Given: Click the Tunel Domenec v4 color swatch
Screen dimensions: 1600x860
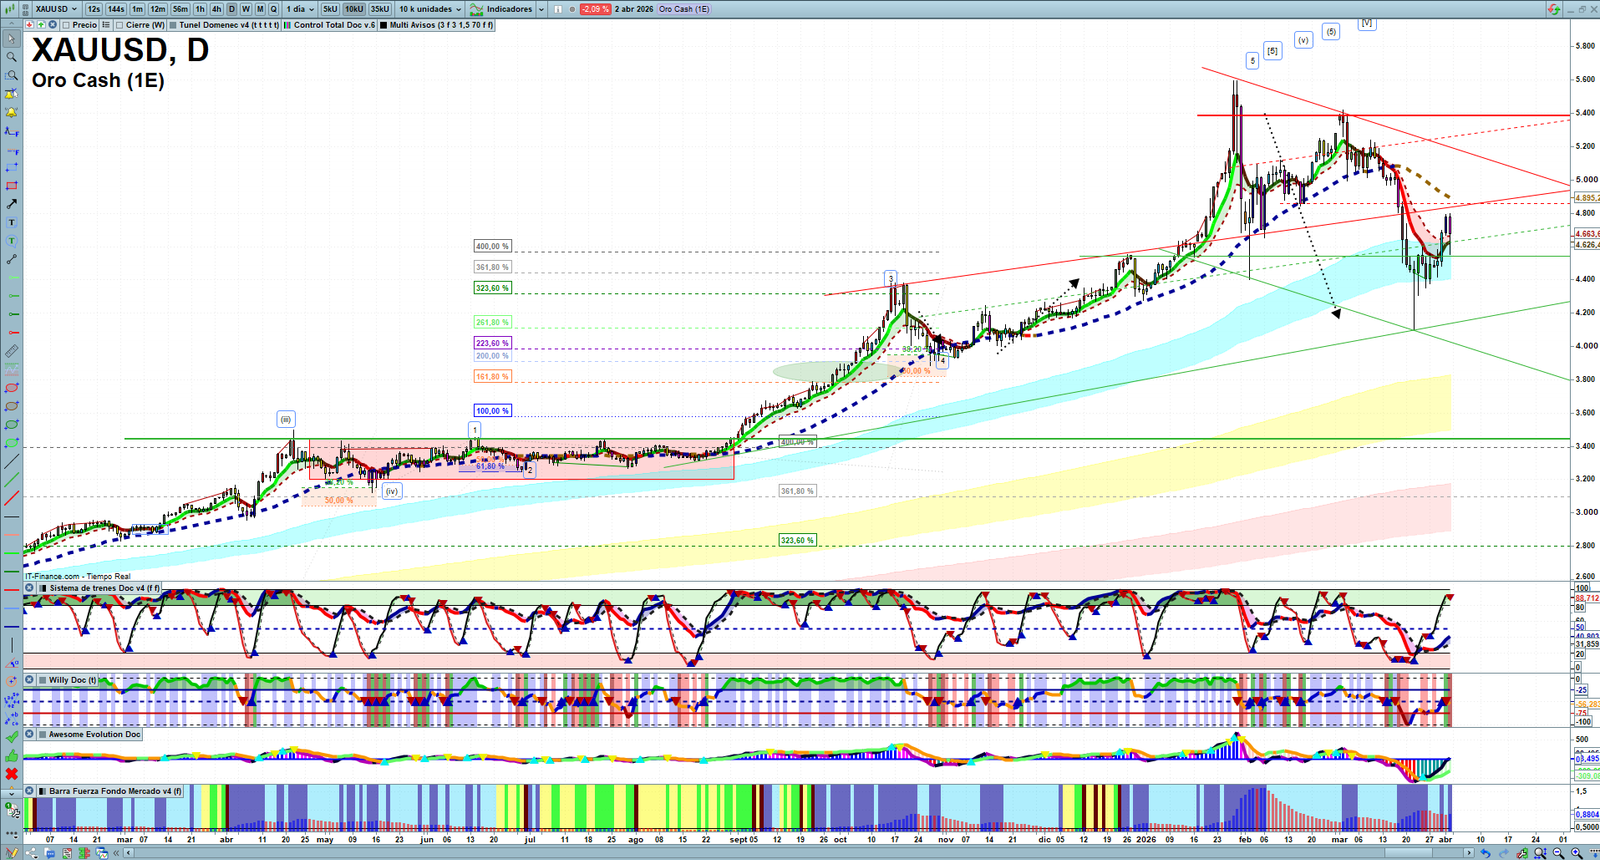Looking at the screenshot, I should 173,25.
